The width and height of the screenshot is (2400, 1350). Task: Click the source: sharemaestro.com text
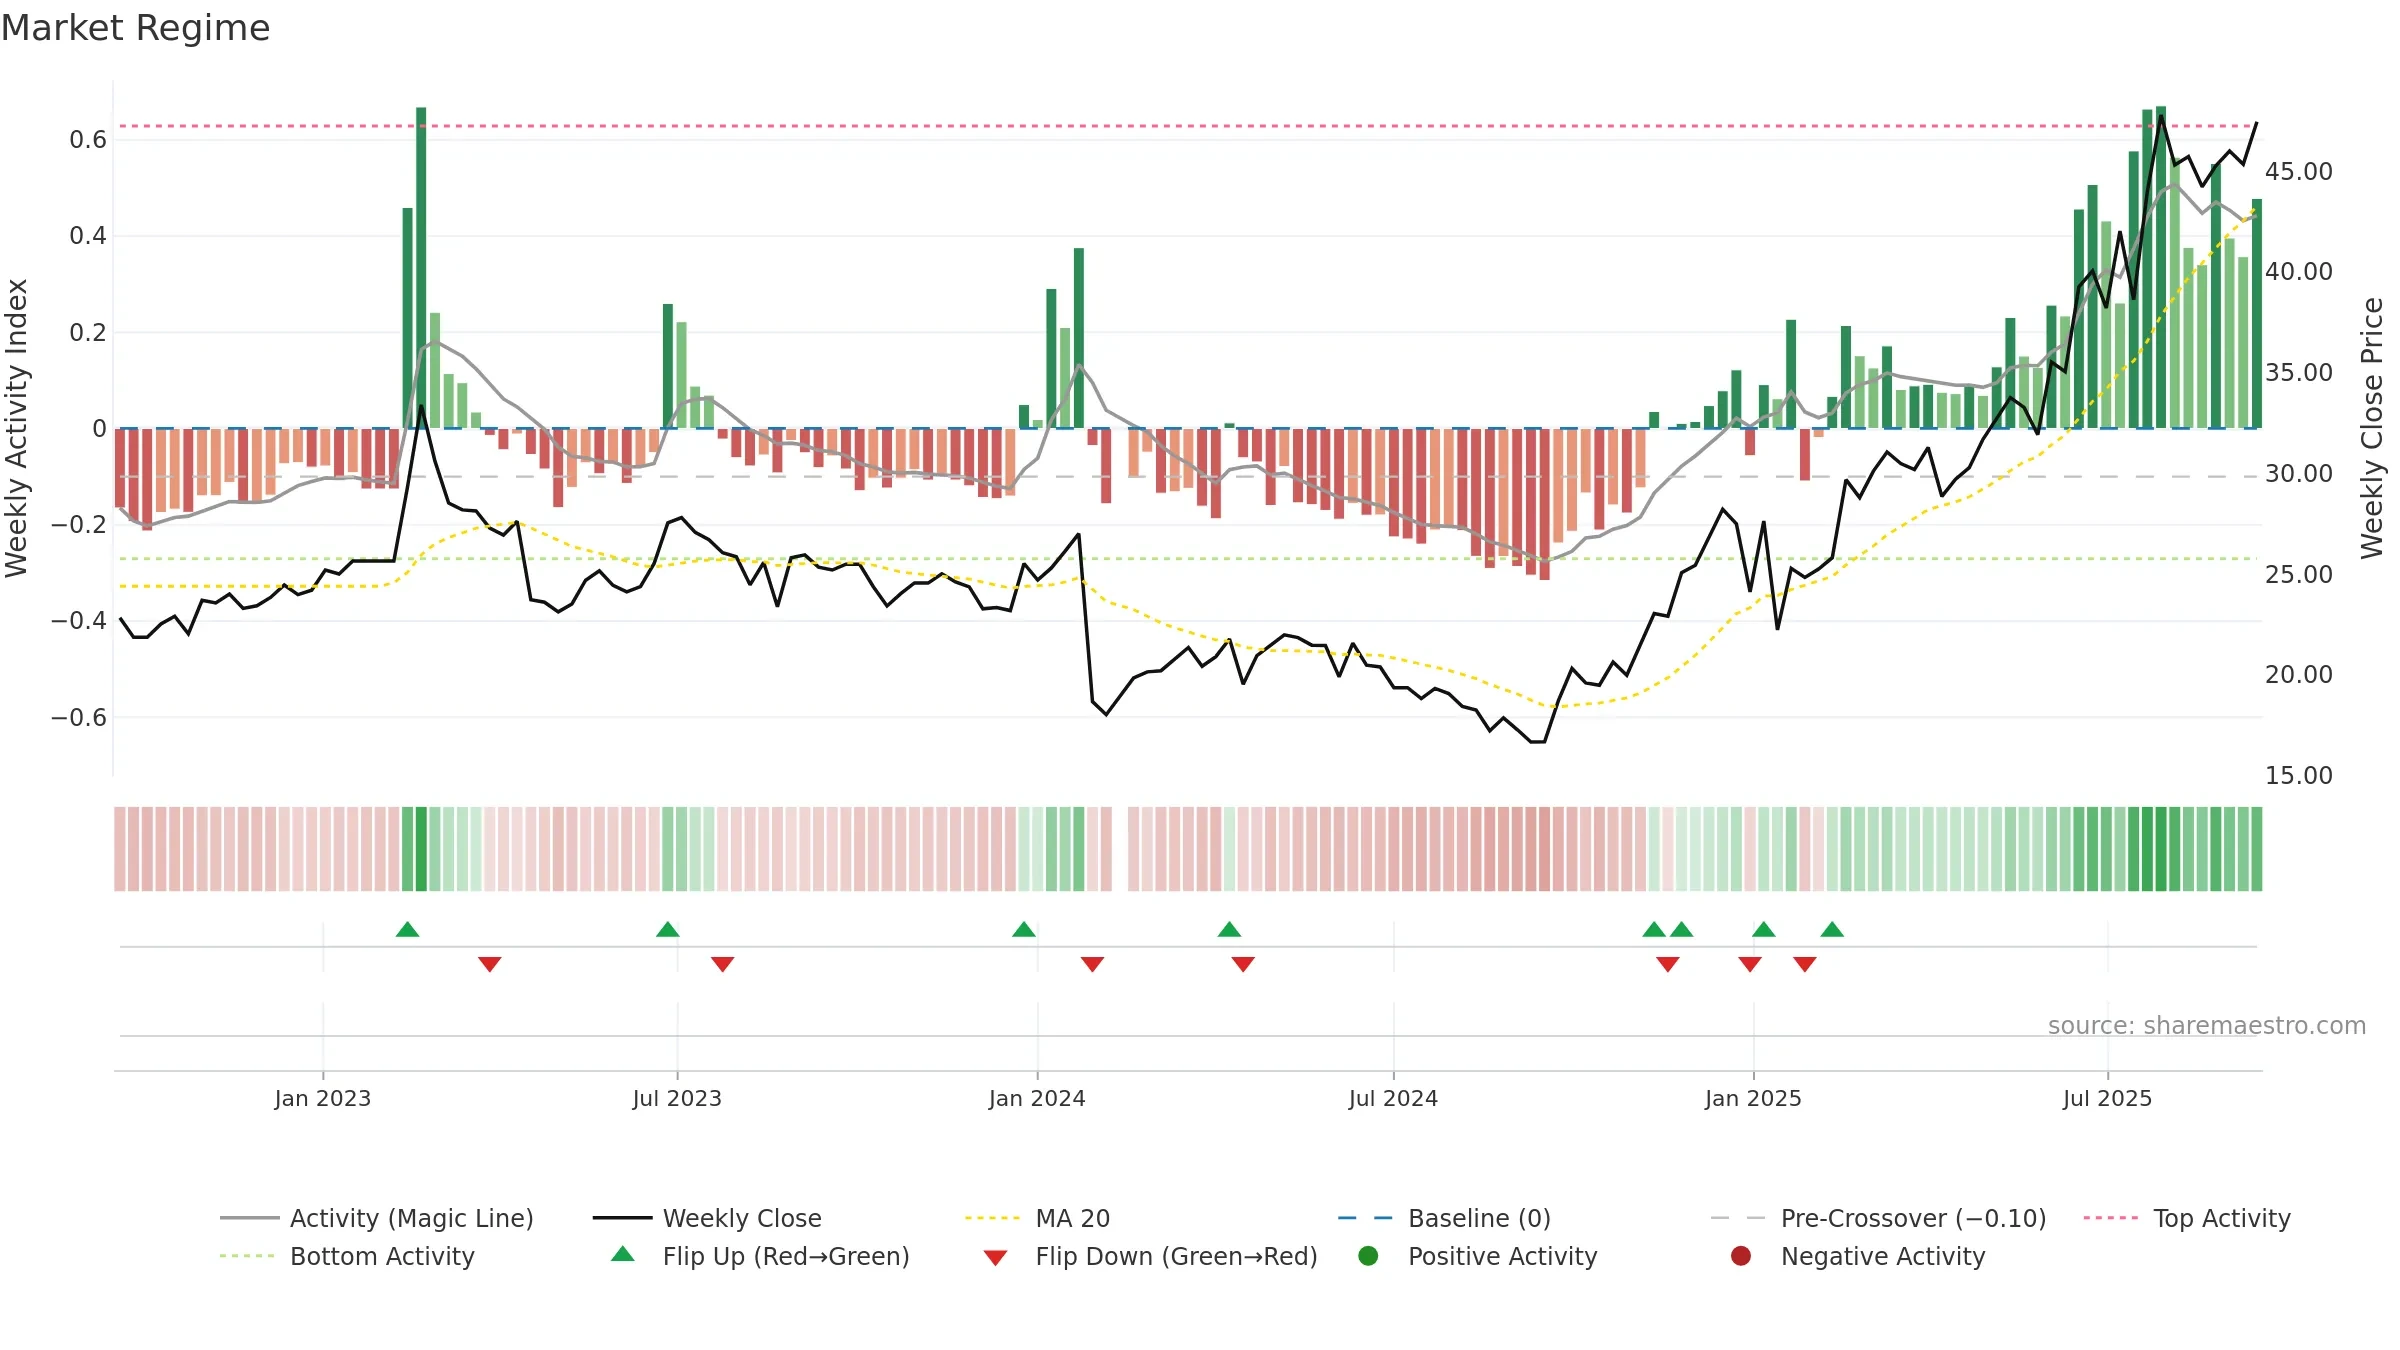2207,1025
